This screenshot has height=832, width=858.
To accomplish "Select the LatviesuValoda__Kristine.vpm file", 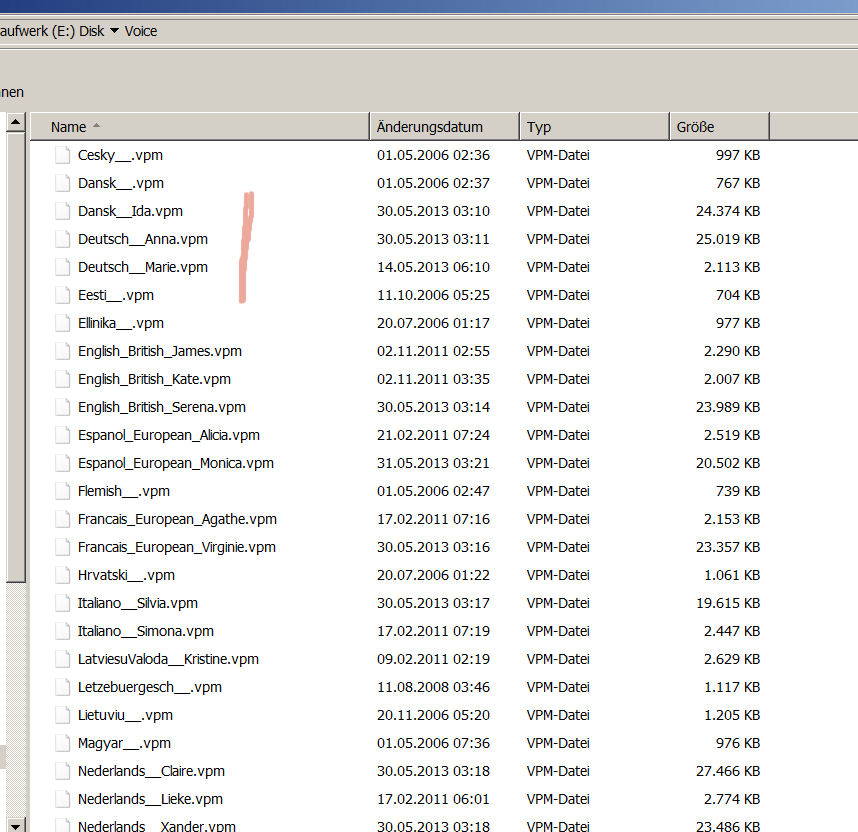I will (x=168, y=659).
